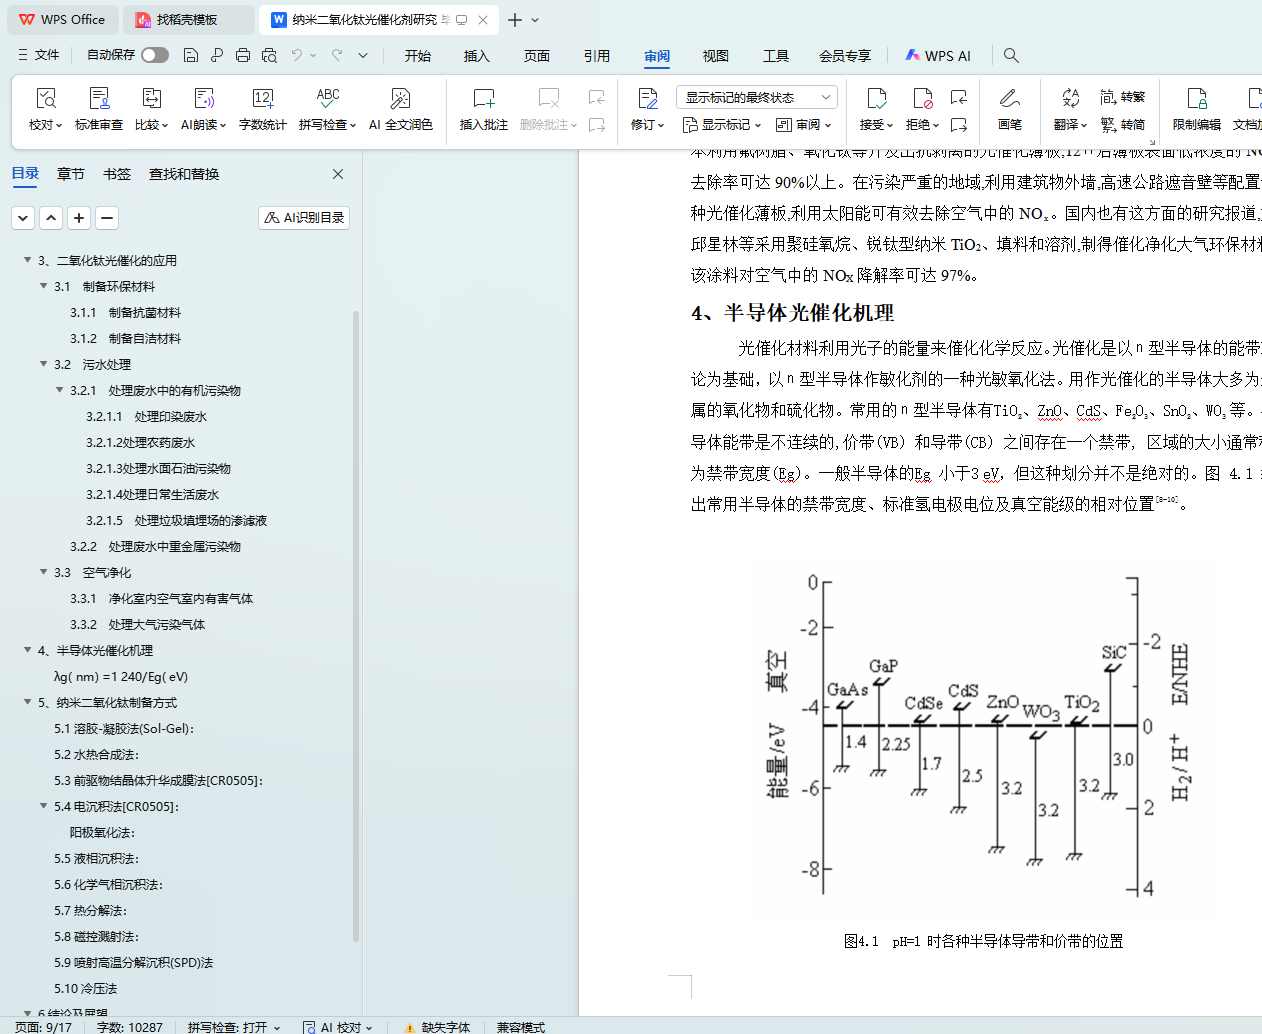Click the print preview icon
This screenshot has width=1262, height=1034.
[x=269, y=55]
